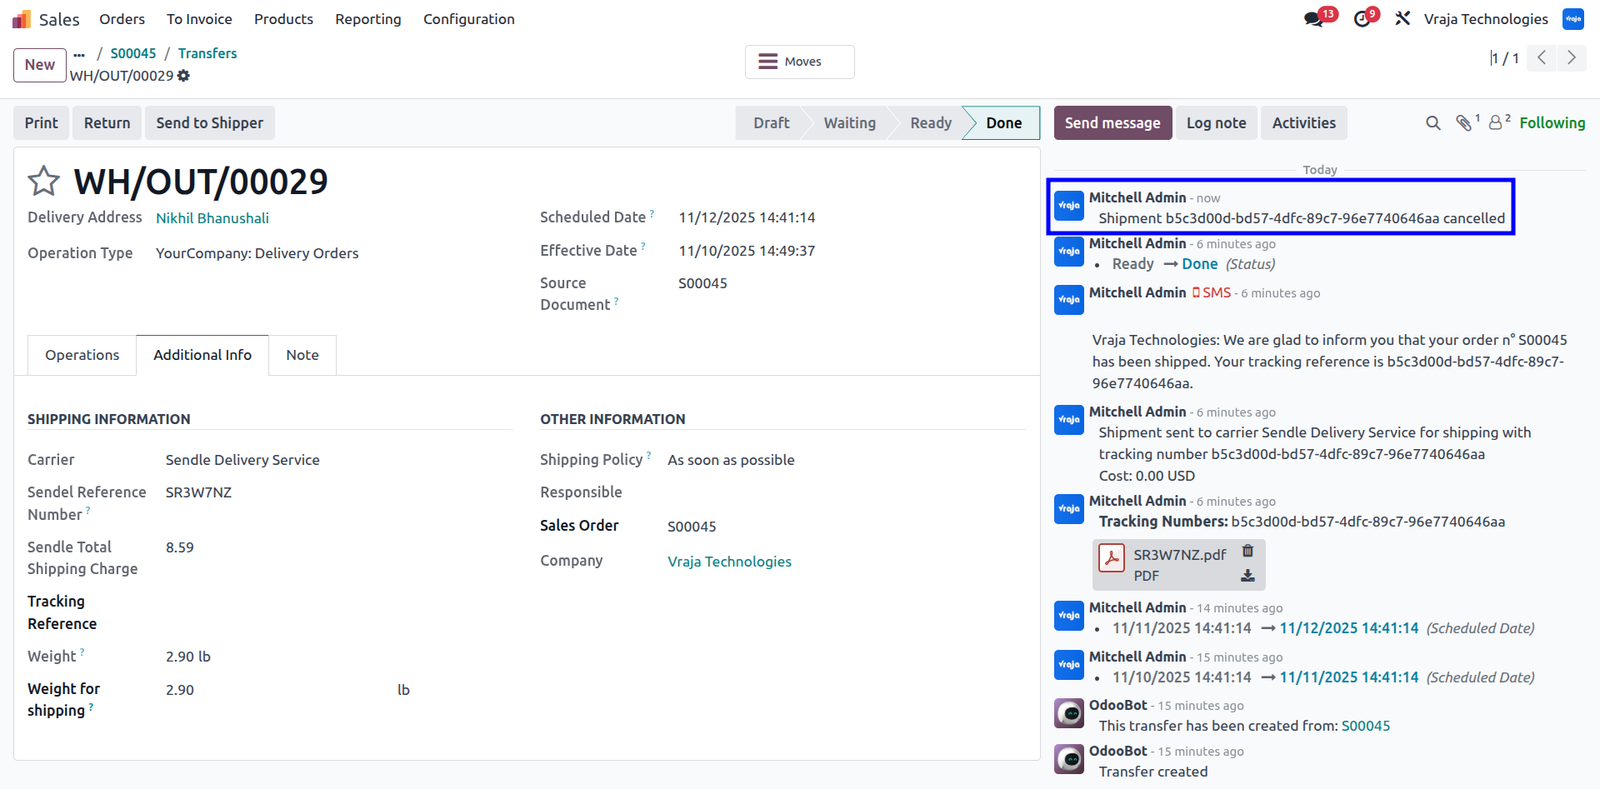Expand the breadcrumb ellipsis menu
Viewport: 1600px width, 789px height.
79,54
